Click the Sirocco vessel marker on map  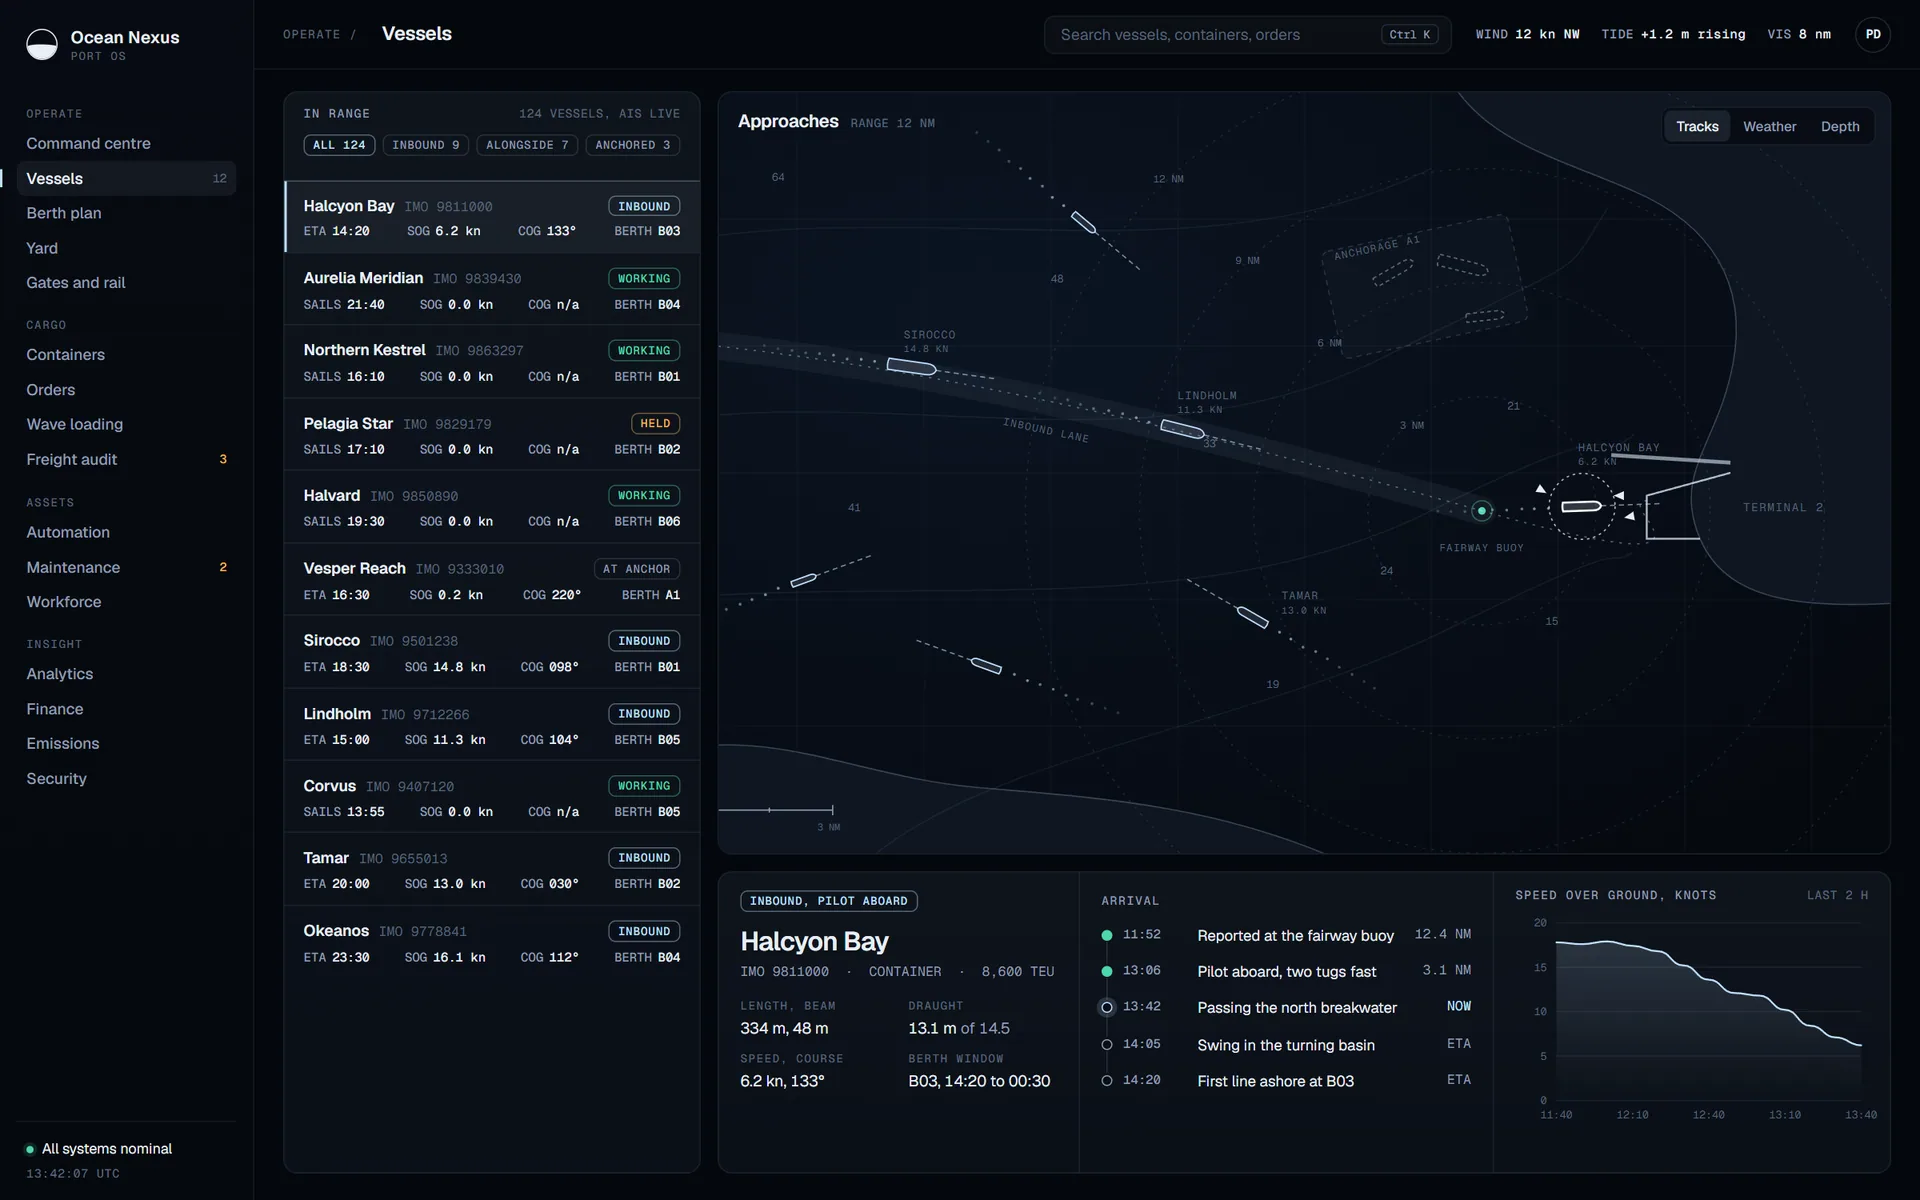[911, 367]
